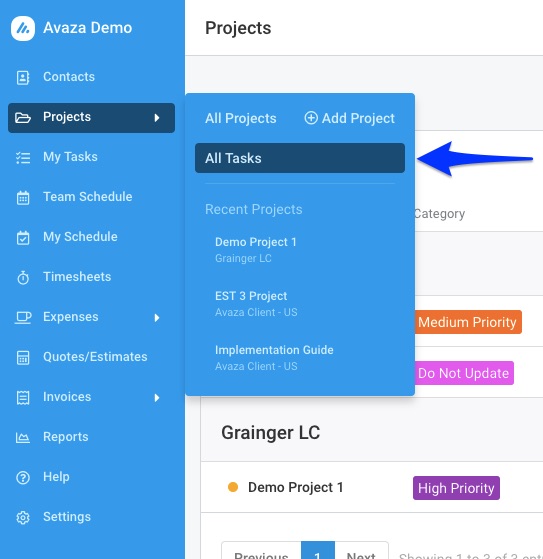This screenshot has height=559, width=543.
Task: Click the Add Project button
Action: tap(349, 118)
